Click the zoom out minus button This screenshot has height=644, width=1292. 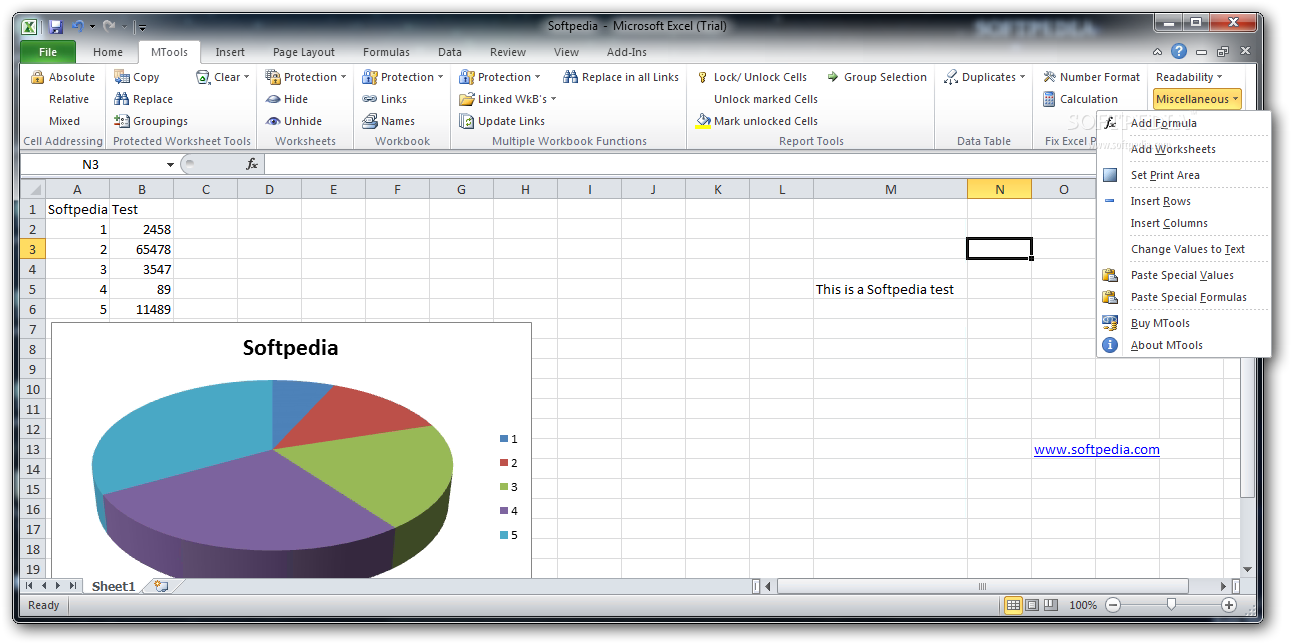(x=1113, y=605)
